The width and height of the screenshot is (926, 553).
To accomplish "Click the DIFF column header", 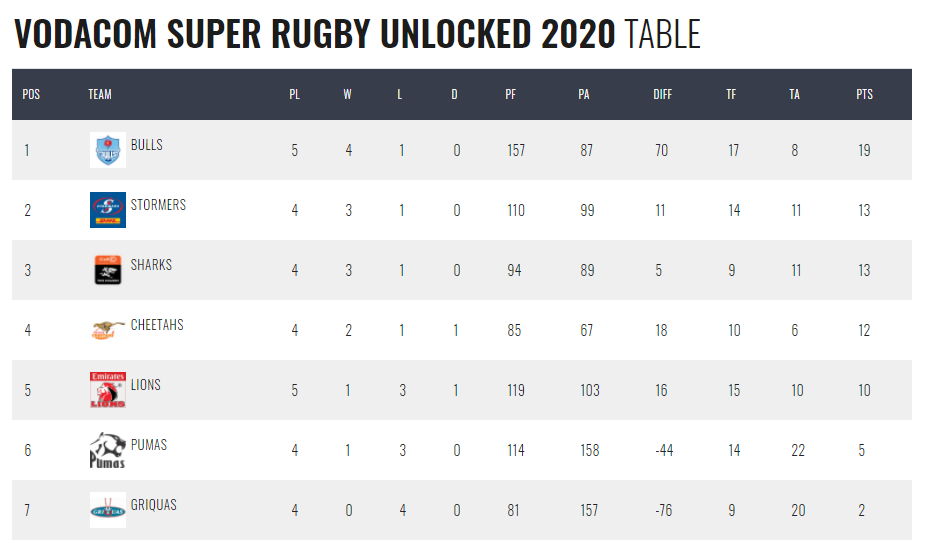I will [x=662, y=95].
